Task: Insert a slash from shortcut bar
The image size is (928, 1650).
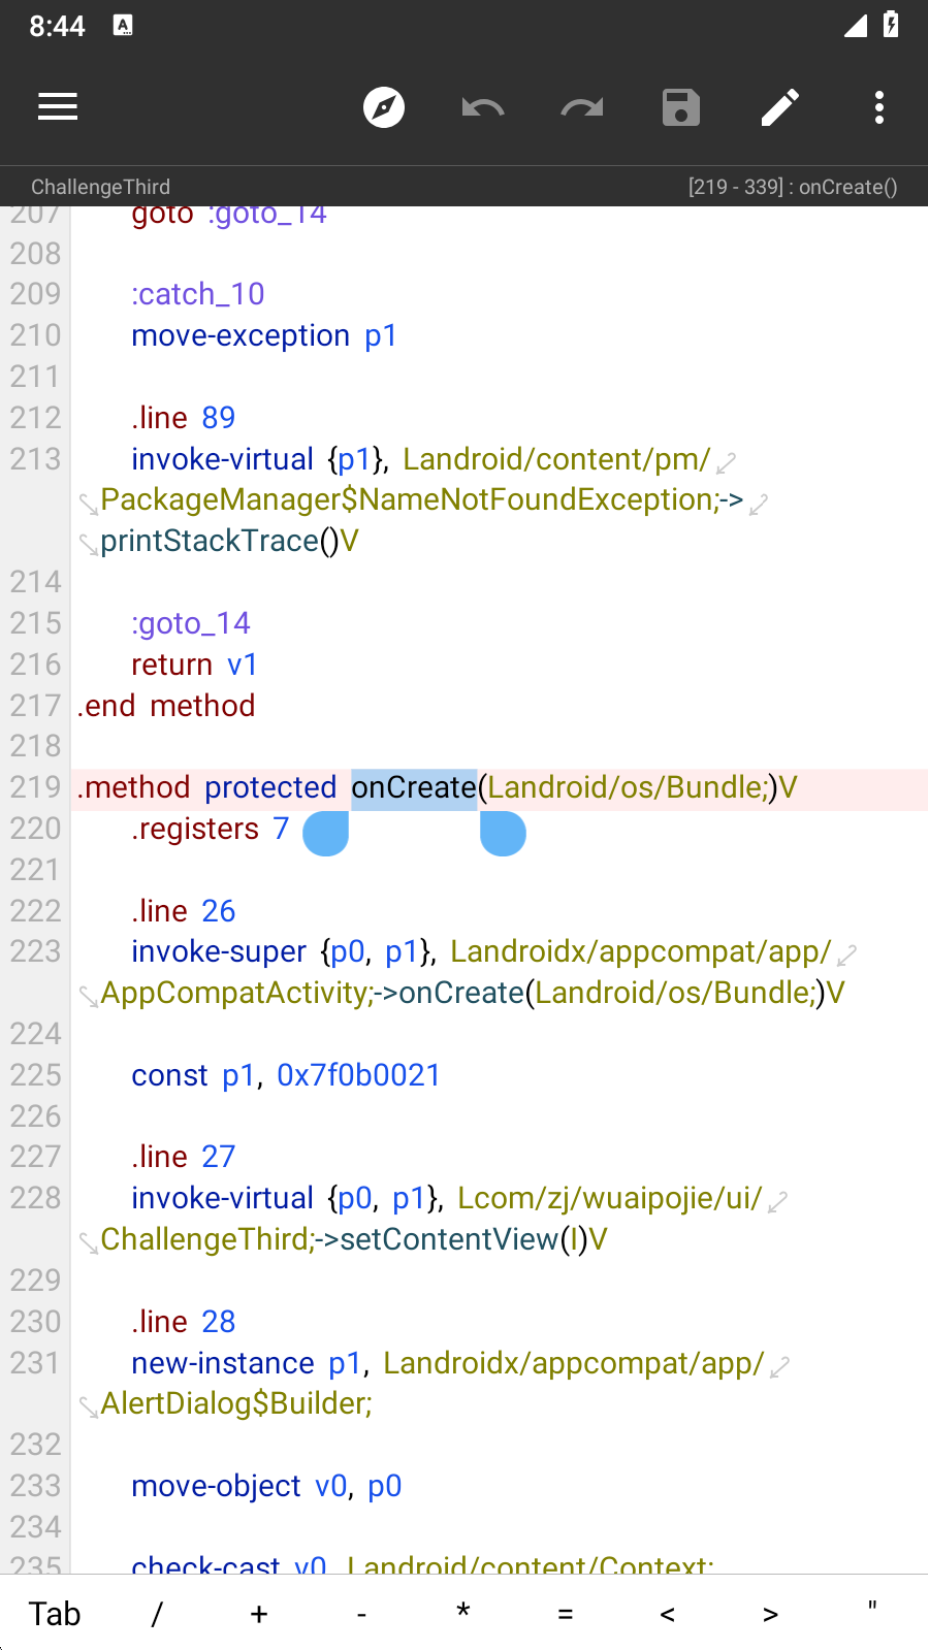Action: (156, 1613)
